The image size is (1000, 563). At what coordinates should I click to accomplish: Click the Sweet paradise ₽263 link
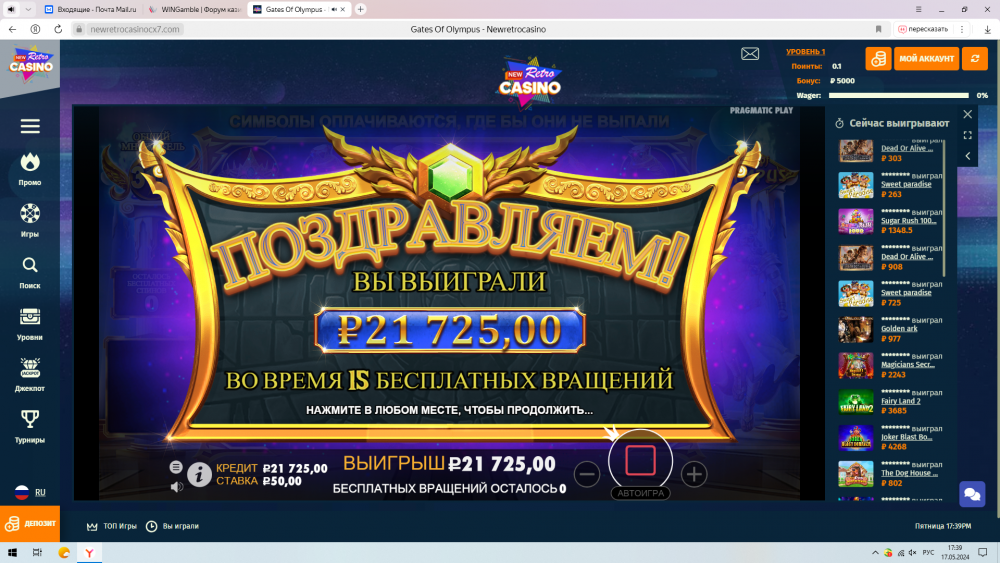[906, 184]
